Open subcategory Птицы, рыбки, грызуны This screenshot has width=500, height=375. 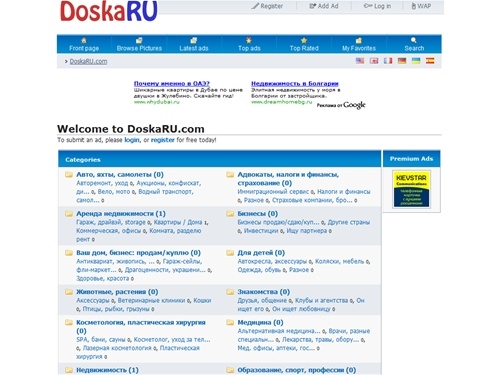(116, 309)
